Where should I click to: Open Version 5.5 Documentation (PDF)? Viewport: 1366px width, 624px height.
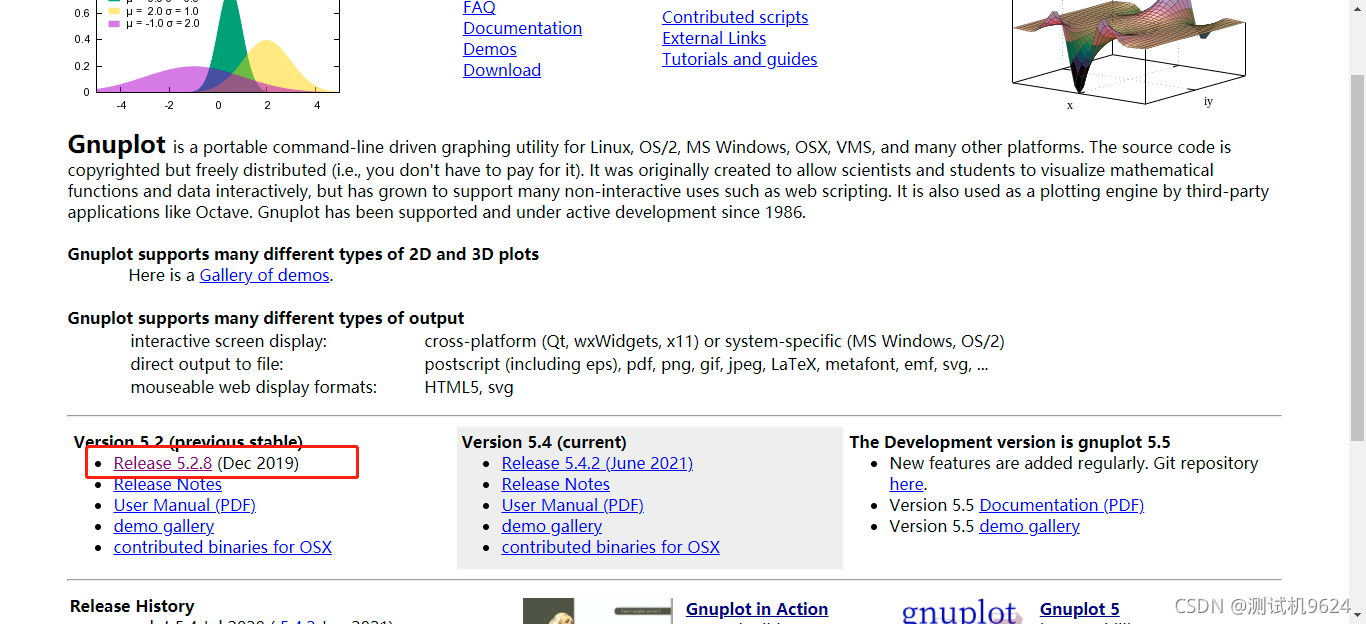[1061, 505]
